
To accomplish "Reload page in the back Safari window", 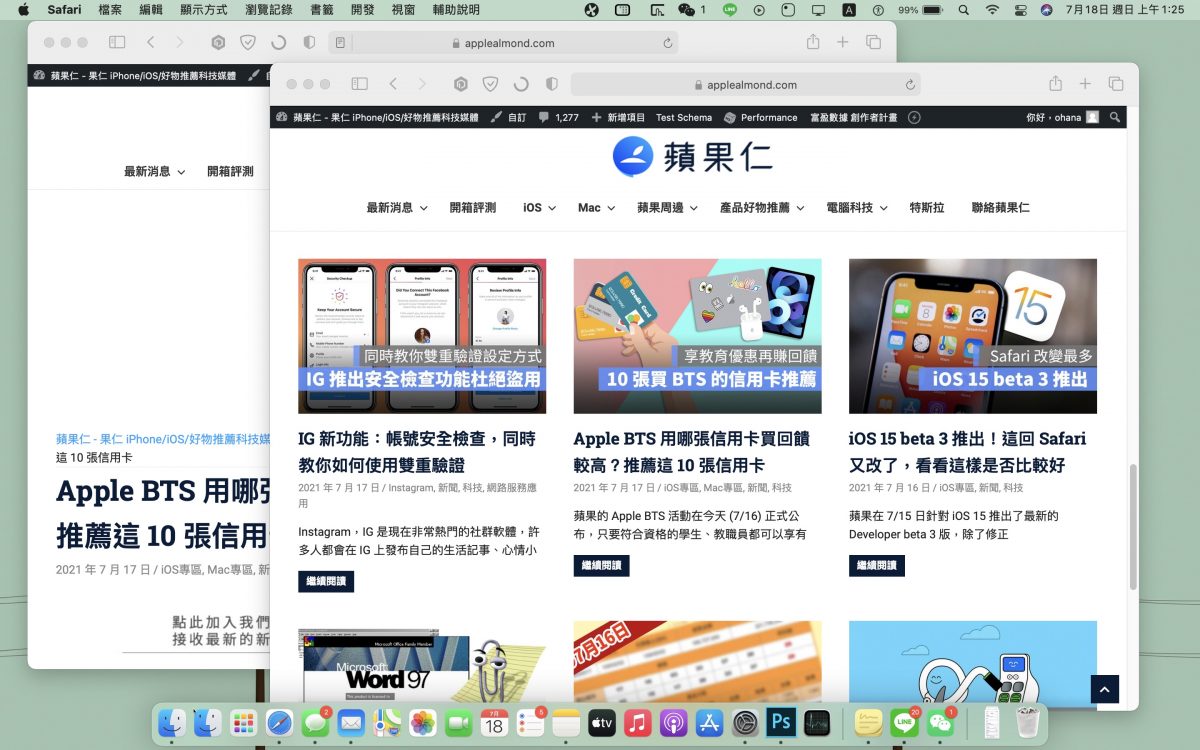I will pyautogui.click(x=668, y=43).
